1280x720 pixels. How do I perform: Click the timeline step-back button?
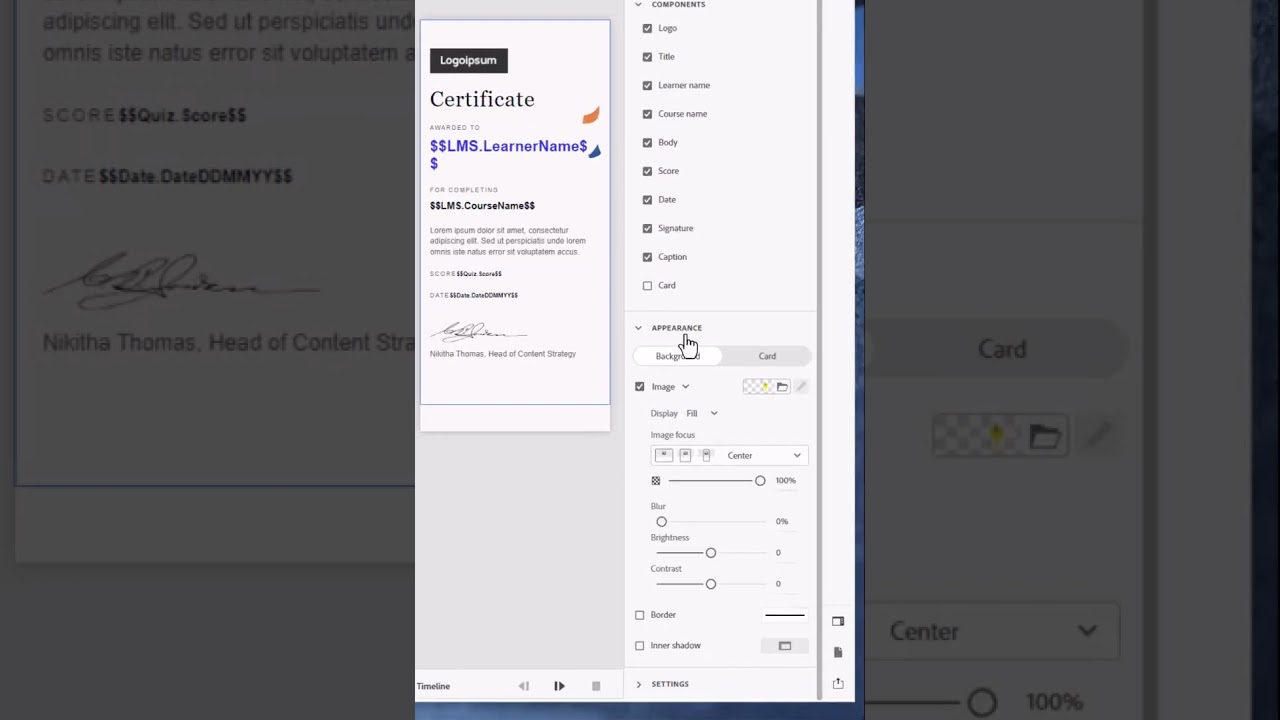pos(523,686)
